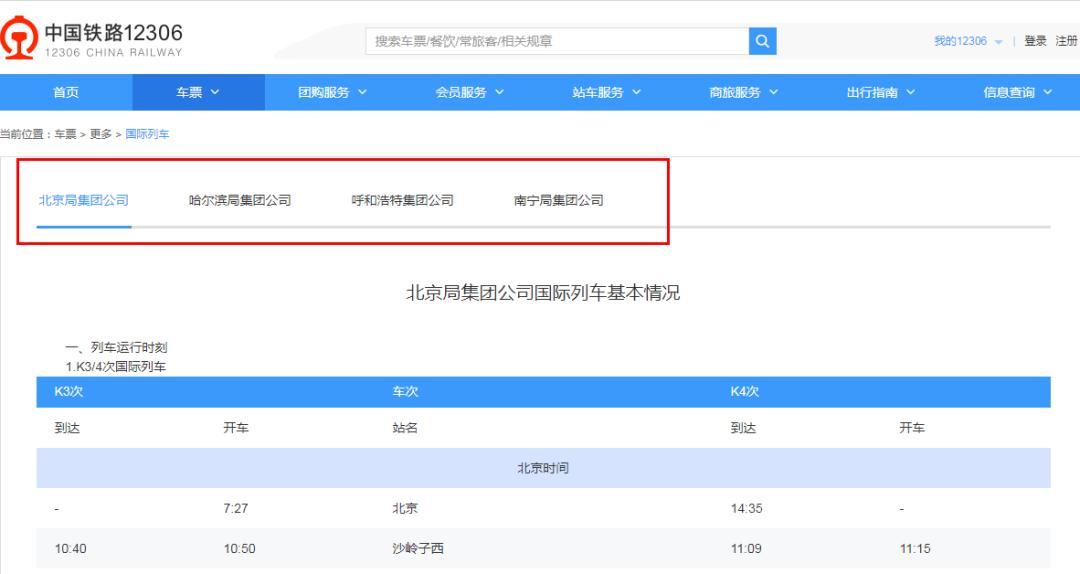
Task: Switch to the 南宁局集团公司 tab
Action: point(559,200)
